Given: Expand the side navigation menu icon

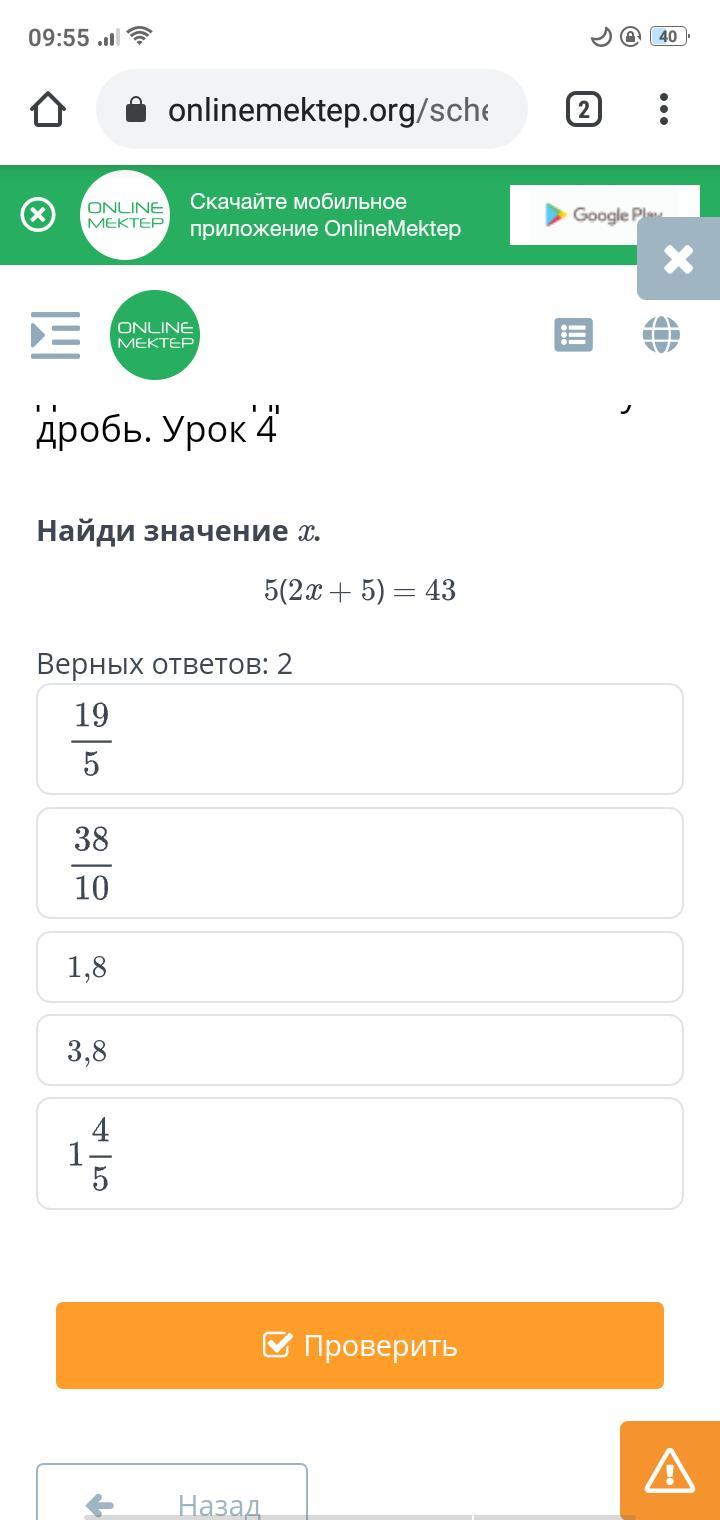Looking at the screenshot, I should click(x=55, y=335).
